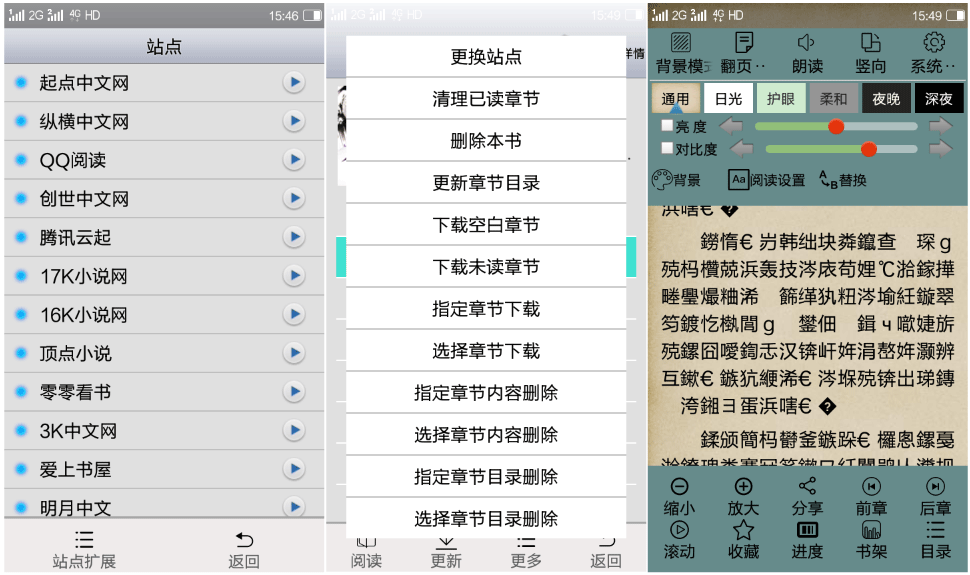Choose 下载未读章节 menu entry
The image size is (970, 575).
coord(486,267)
